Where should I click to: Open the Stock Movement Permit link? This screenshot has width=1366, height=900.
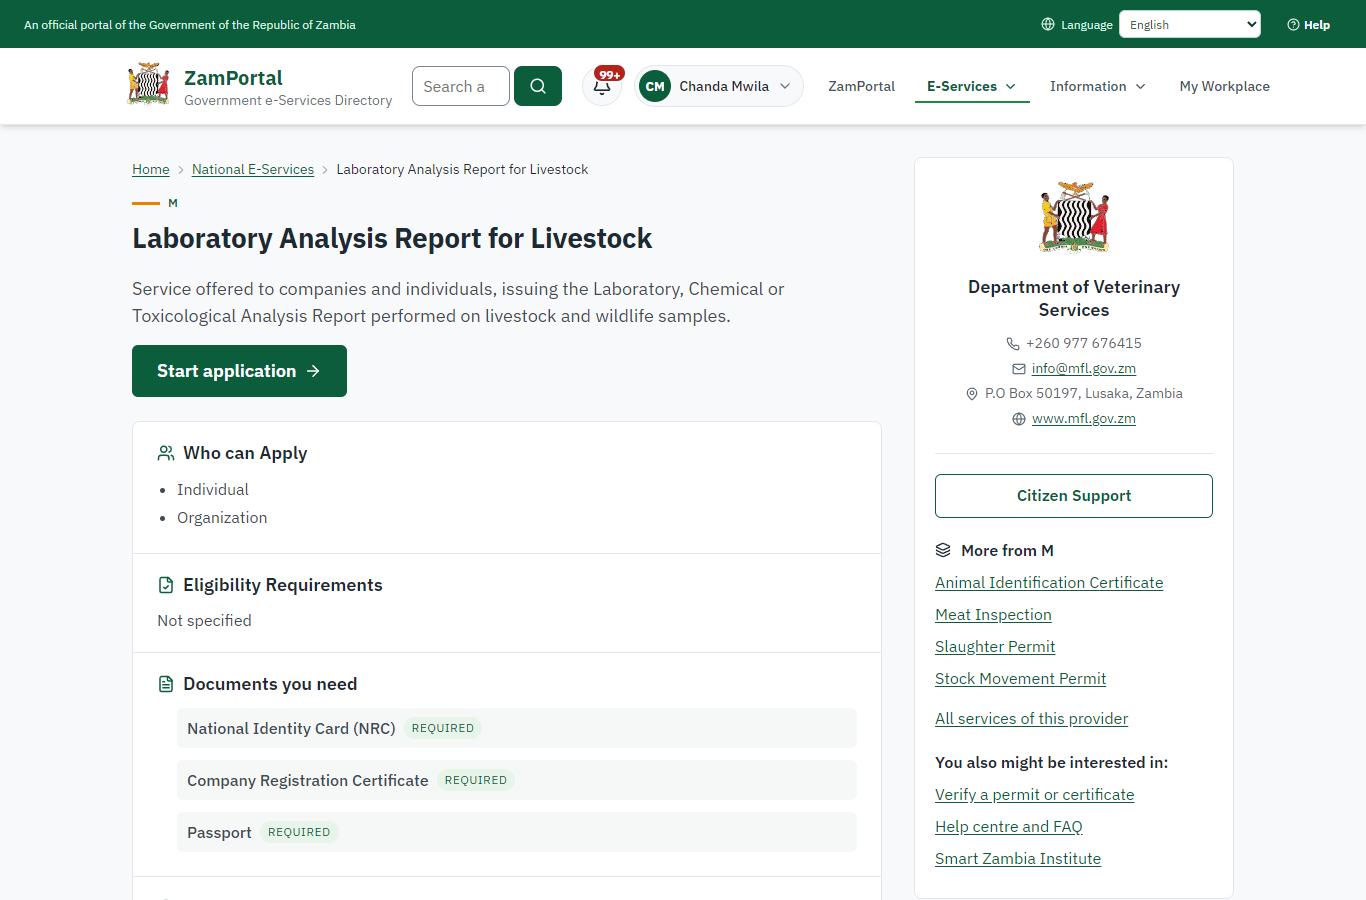(x=1020, y=678)
